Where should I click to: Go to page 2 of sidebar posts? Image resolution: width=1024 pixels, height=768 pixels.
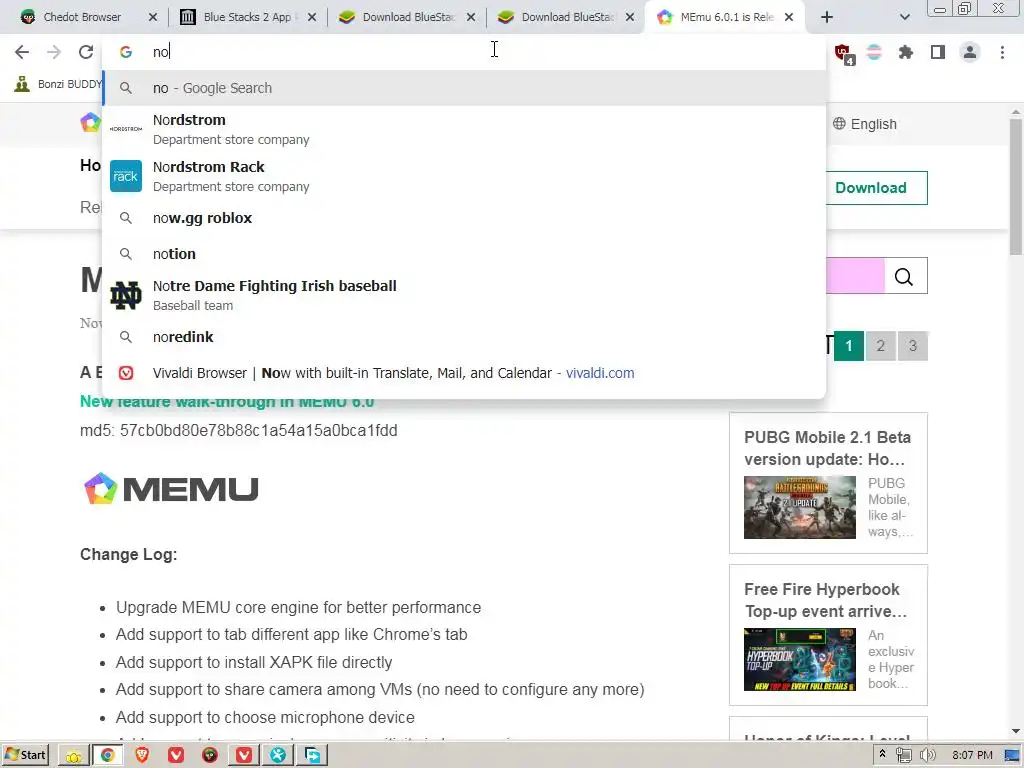tap(880, 345)
